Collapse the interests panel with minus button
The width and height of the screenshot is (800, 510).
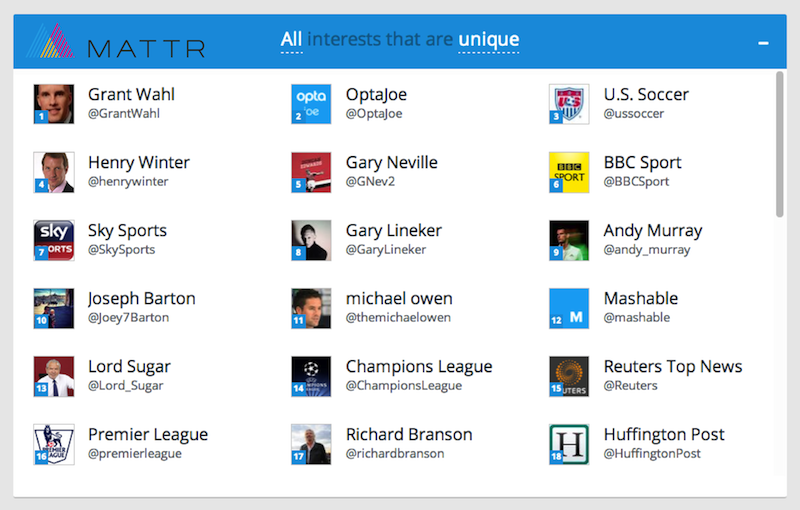click(763, 43)
